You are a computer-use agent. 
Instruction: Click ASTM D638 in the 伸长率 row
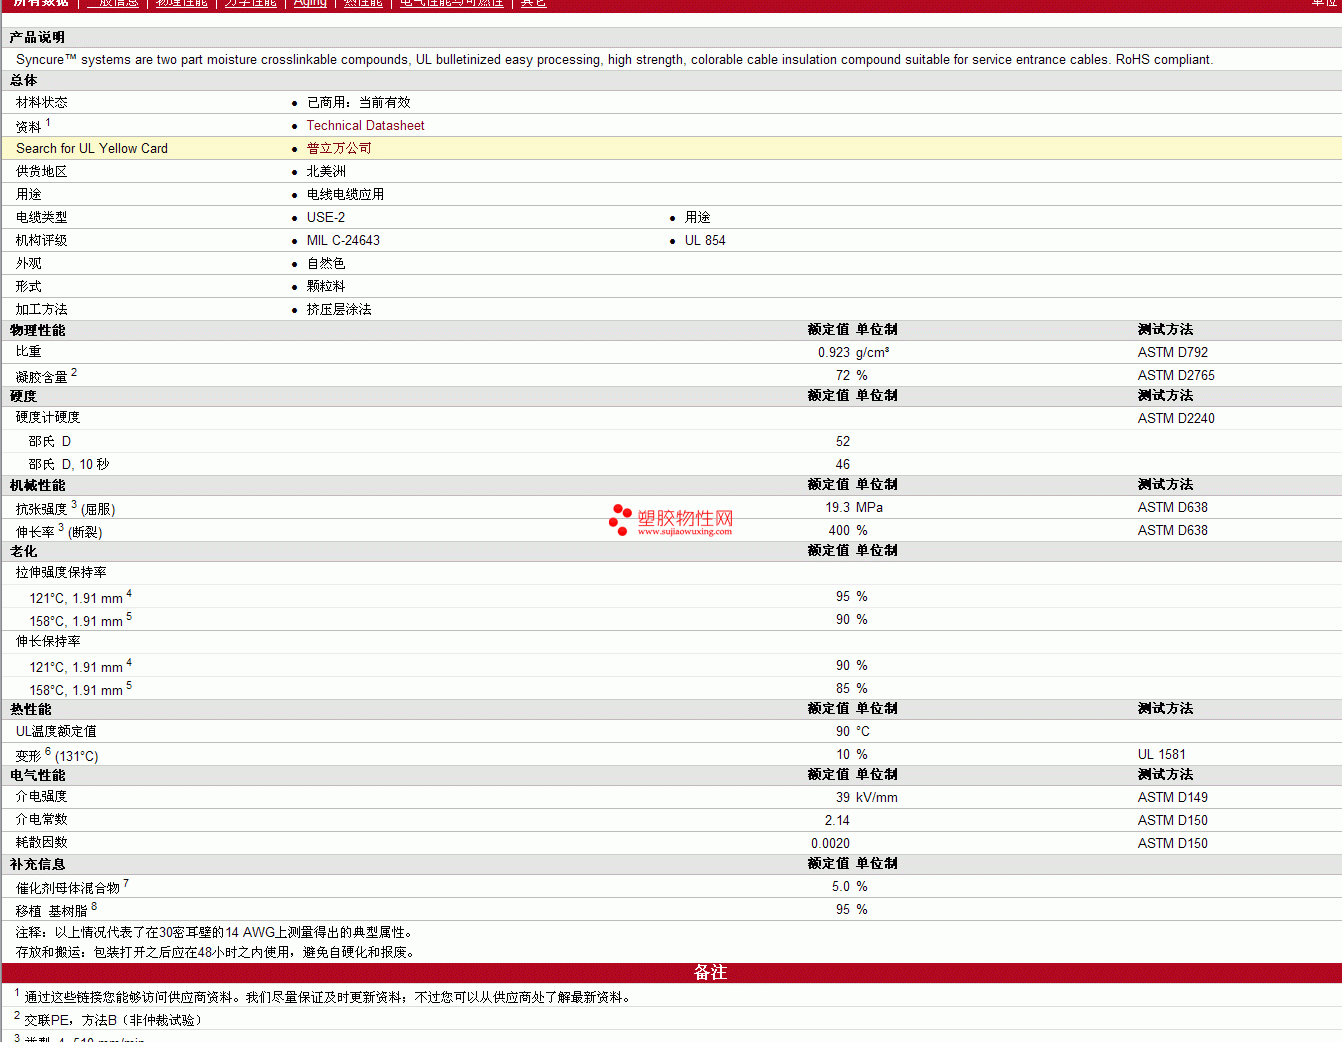(x=1173, y=531)
